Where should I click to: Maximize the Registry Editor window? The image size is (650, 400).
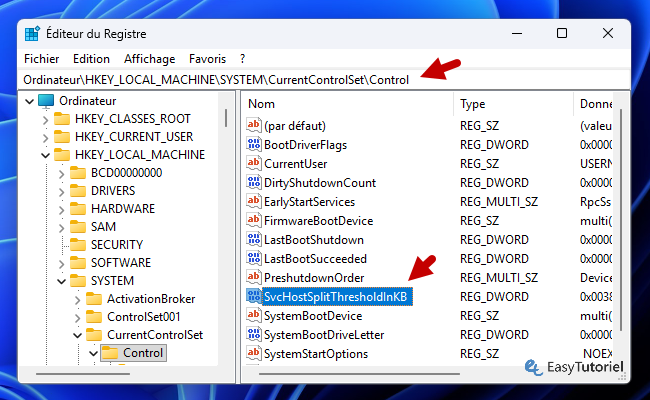point(562,33)
